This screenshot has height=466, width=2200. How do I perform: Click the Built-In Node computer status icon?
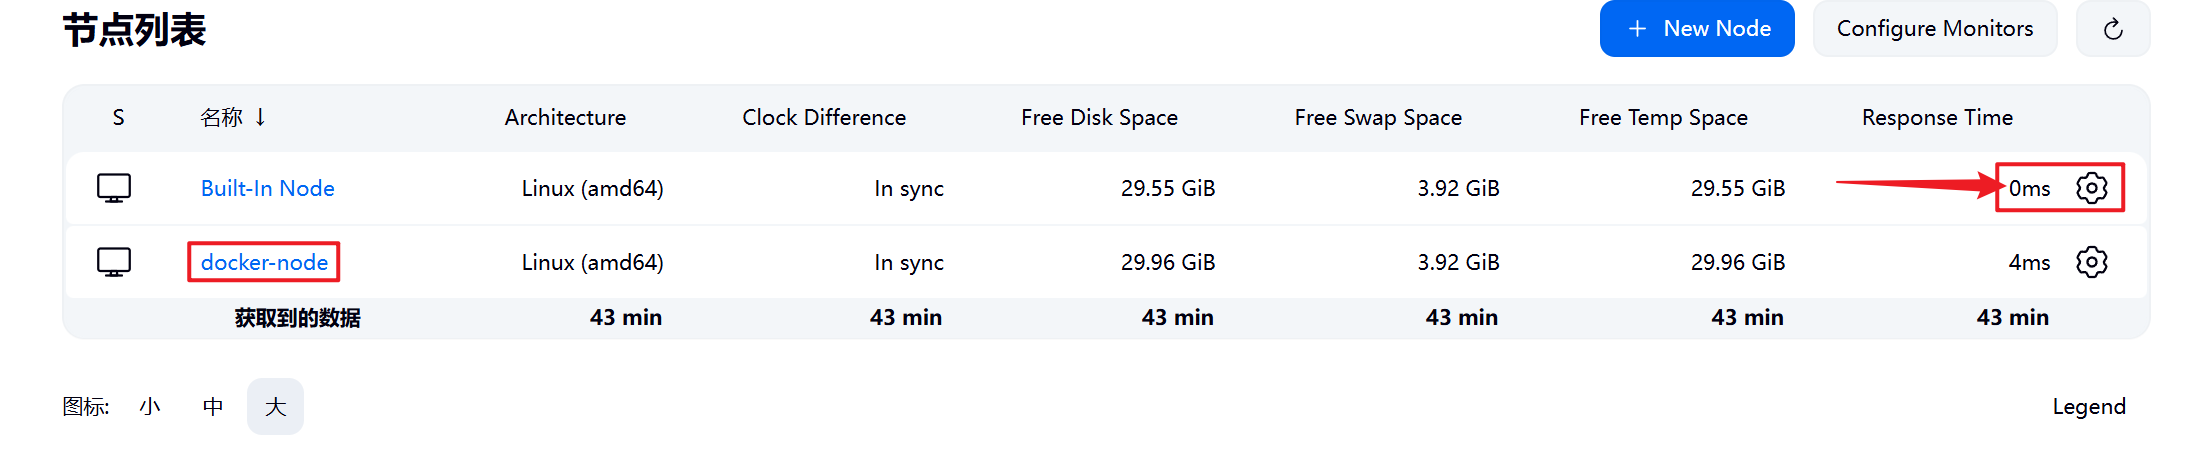click(114, 188)
